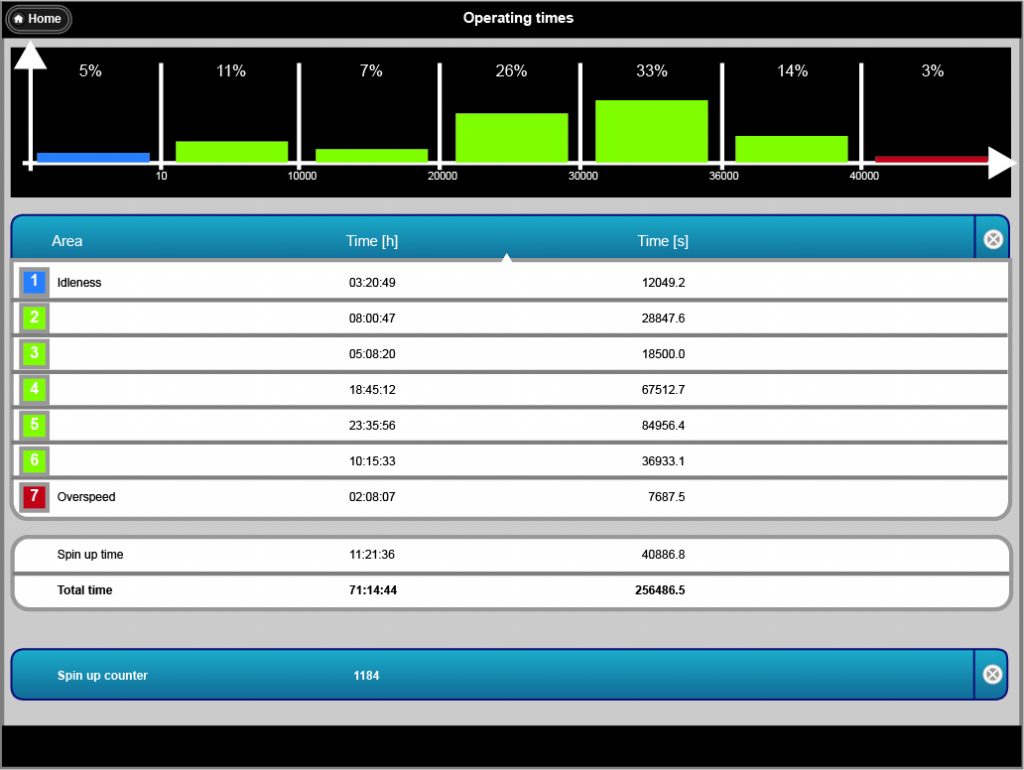
Task: Close the Spin up counter bar
Action: [x=992, y=674]
